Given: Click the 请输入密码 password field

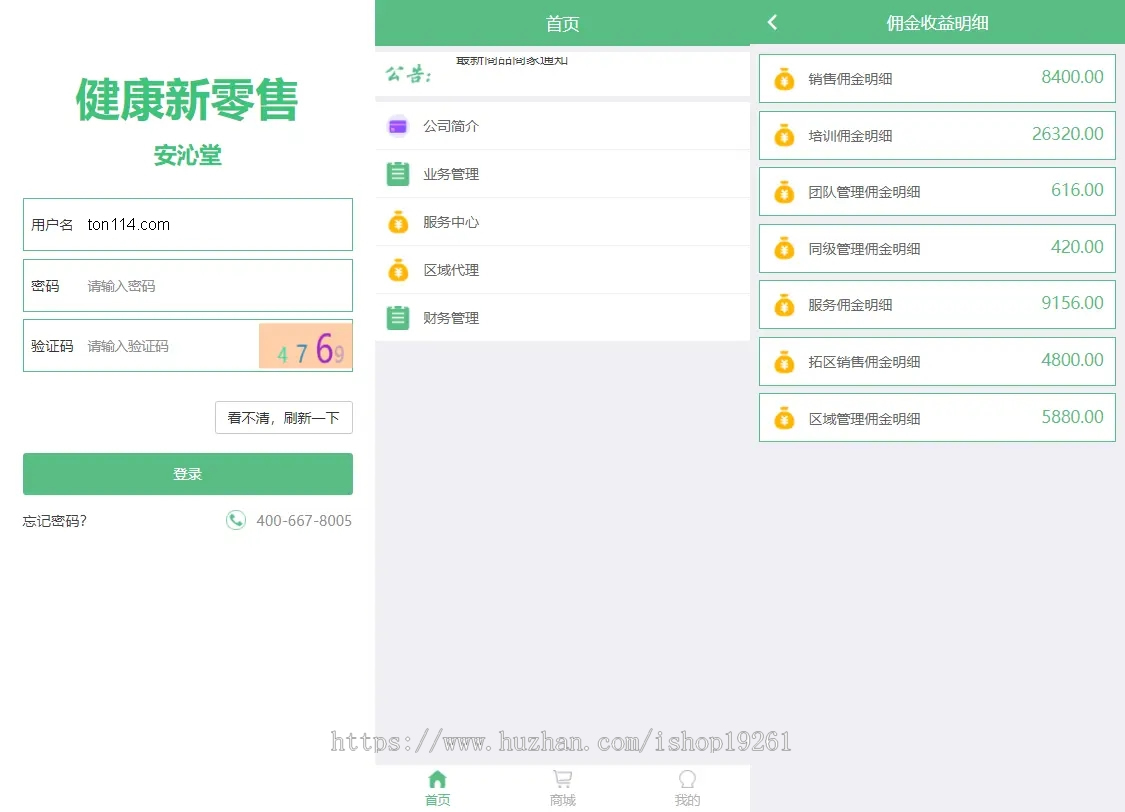Looking at the screenshot, I should (188, 285).
